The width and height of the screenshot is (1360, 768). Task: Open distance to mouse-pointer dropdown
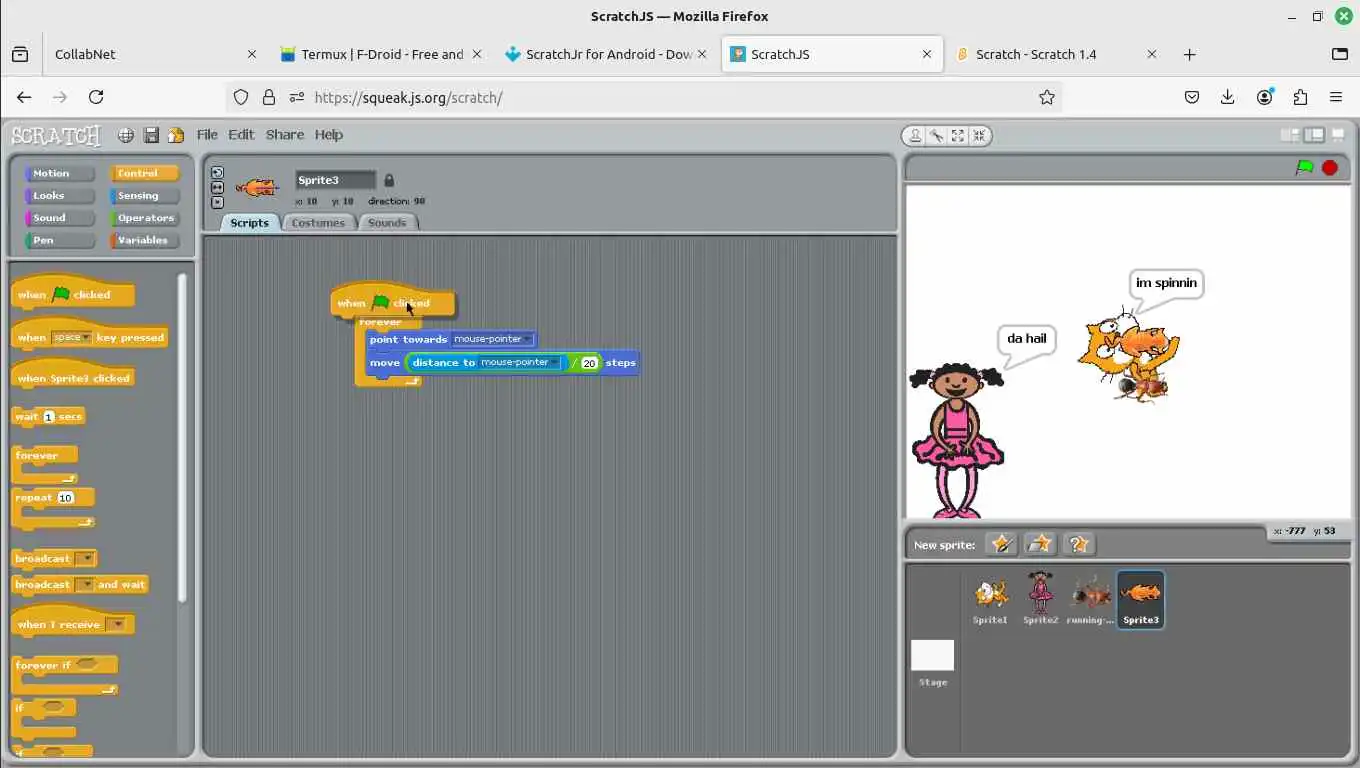coord(519,362)
